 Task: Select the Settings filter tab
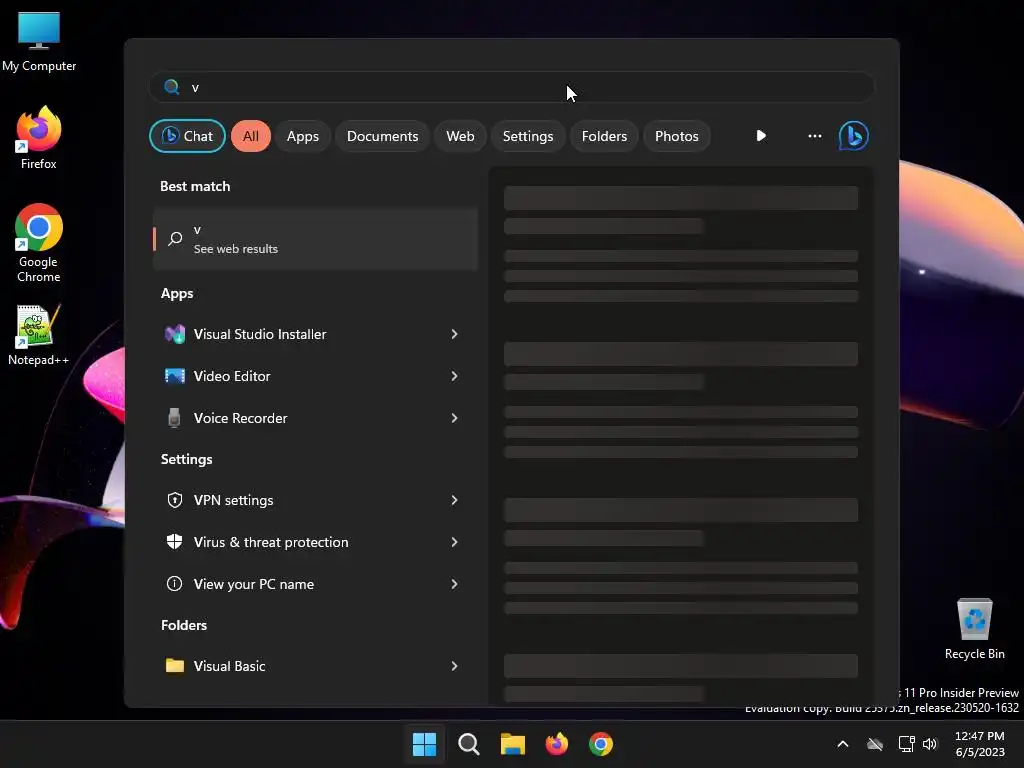[x=528, y=136]
